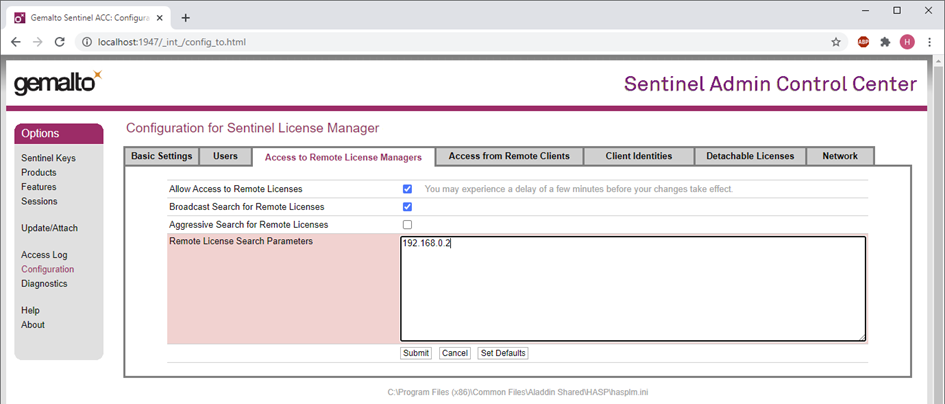This screenshot has height=404, width=945.
Task: Reload the page with the refresh icon
Action: (59, 42)
